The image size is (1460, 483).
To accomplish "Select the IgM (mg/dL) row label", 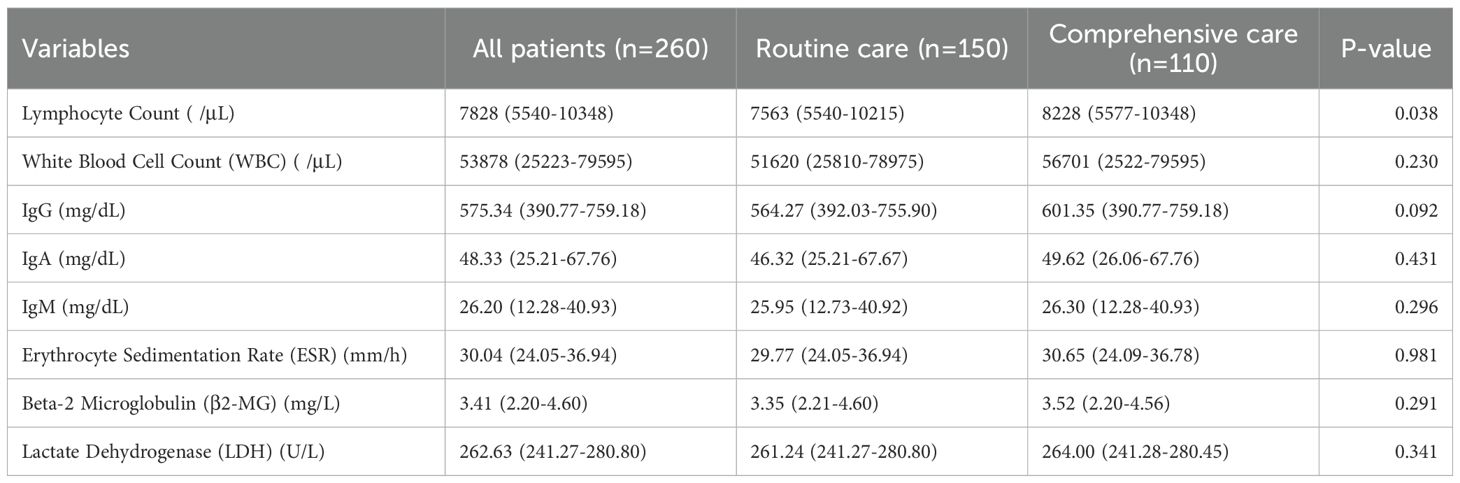I will tap(67, 307).
